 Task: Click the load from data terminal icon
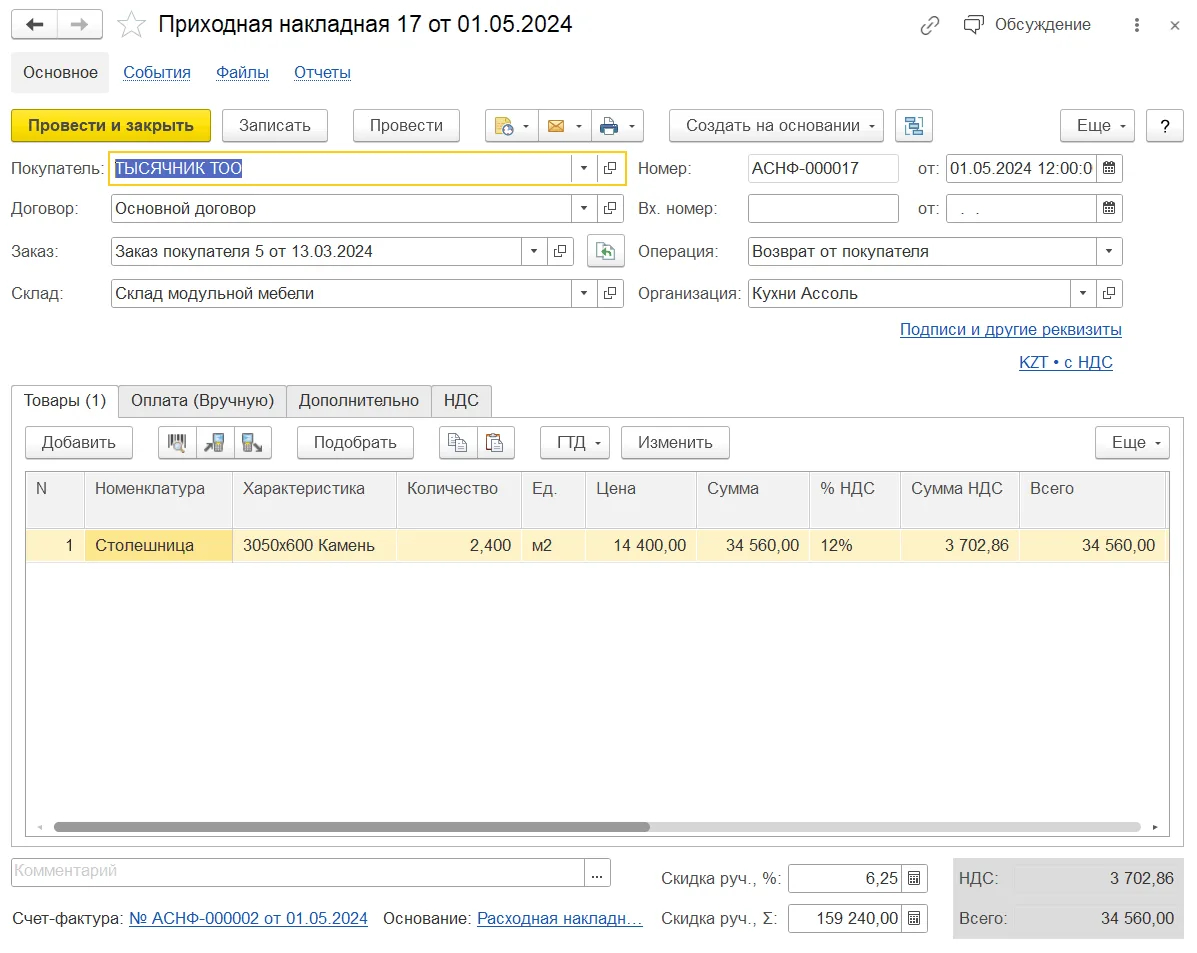(215, 443)
